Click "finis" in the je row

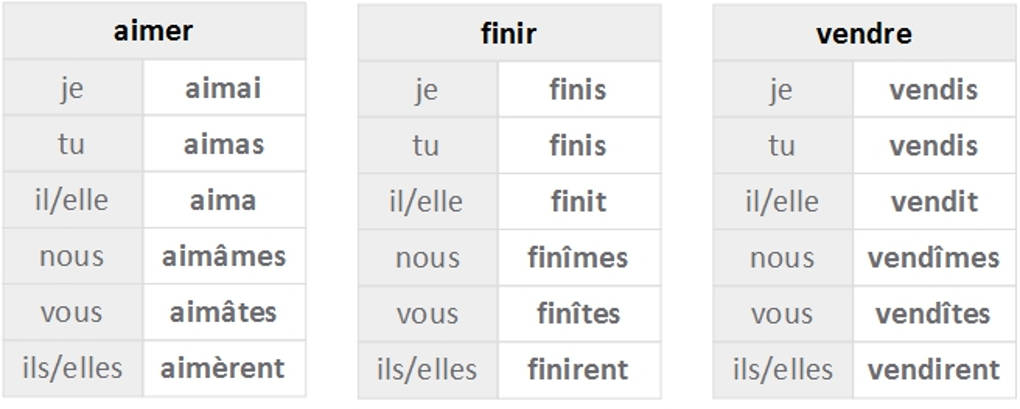click(578, 90)
